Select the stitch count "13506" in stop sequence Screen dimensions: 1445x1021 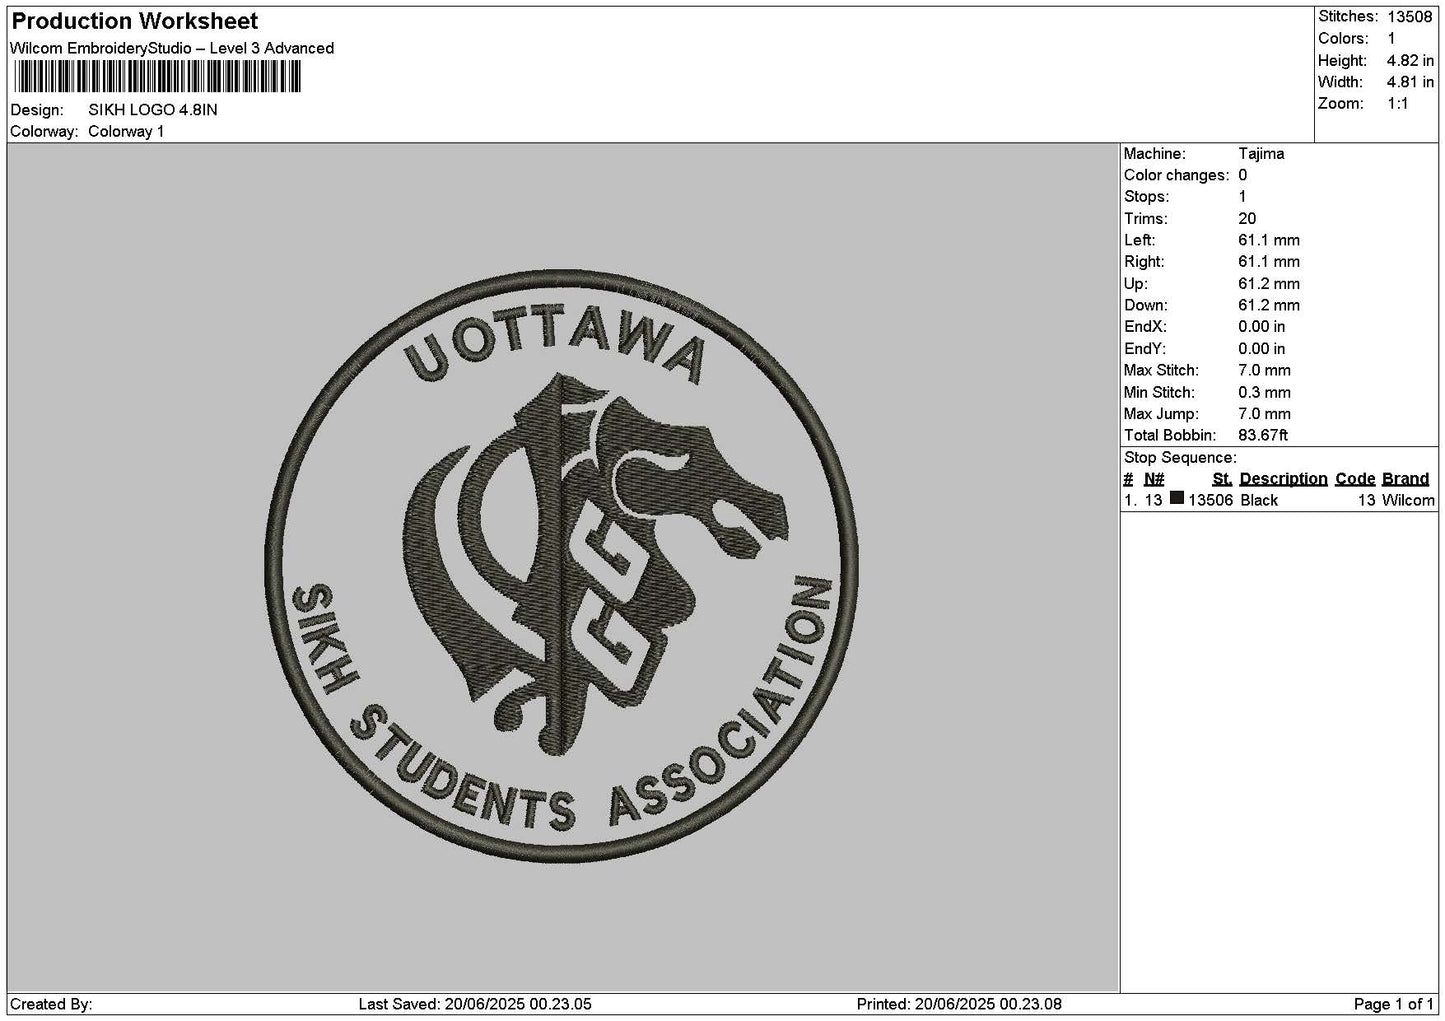click(x=1210, y=501)
